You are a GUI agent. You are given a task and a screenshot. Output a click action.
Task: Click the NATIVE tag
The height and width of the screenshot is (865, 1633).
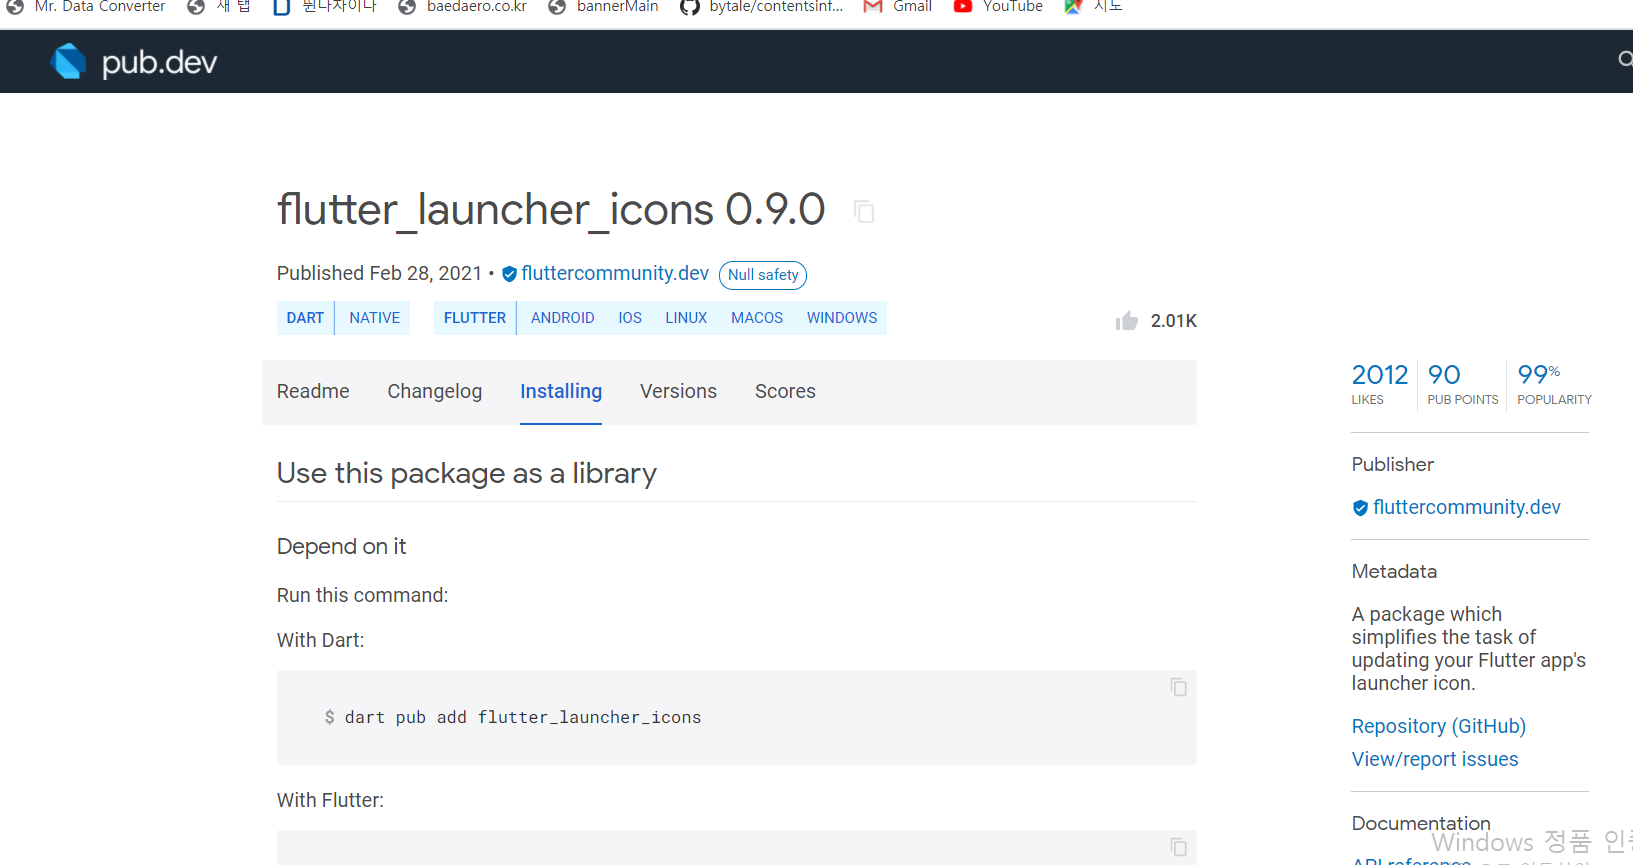pos(374,318)
